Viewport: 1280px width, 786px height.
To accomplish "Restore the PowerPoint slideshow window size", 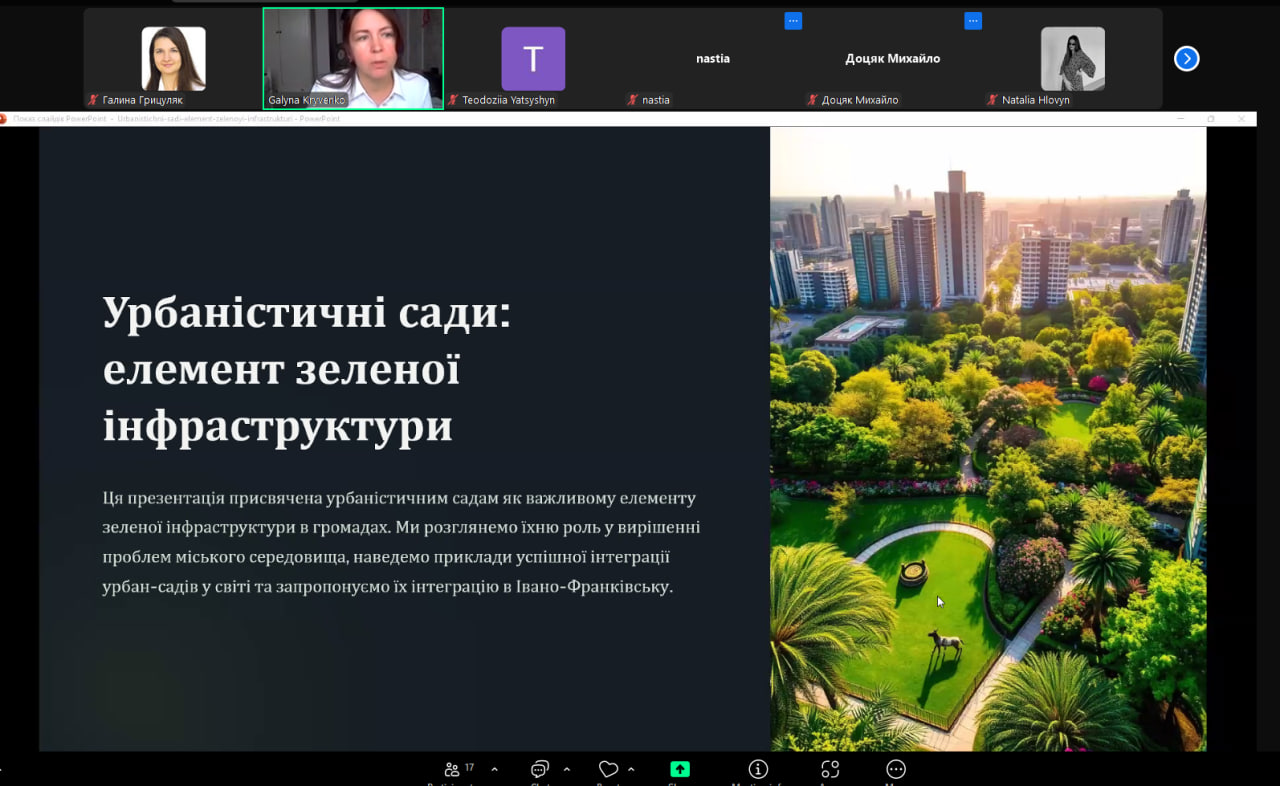I will pyautogui.click(x=1211, y=119).
